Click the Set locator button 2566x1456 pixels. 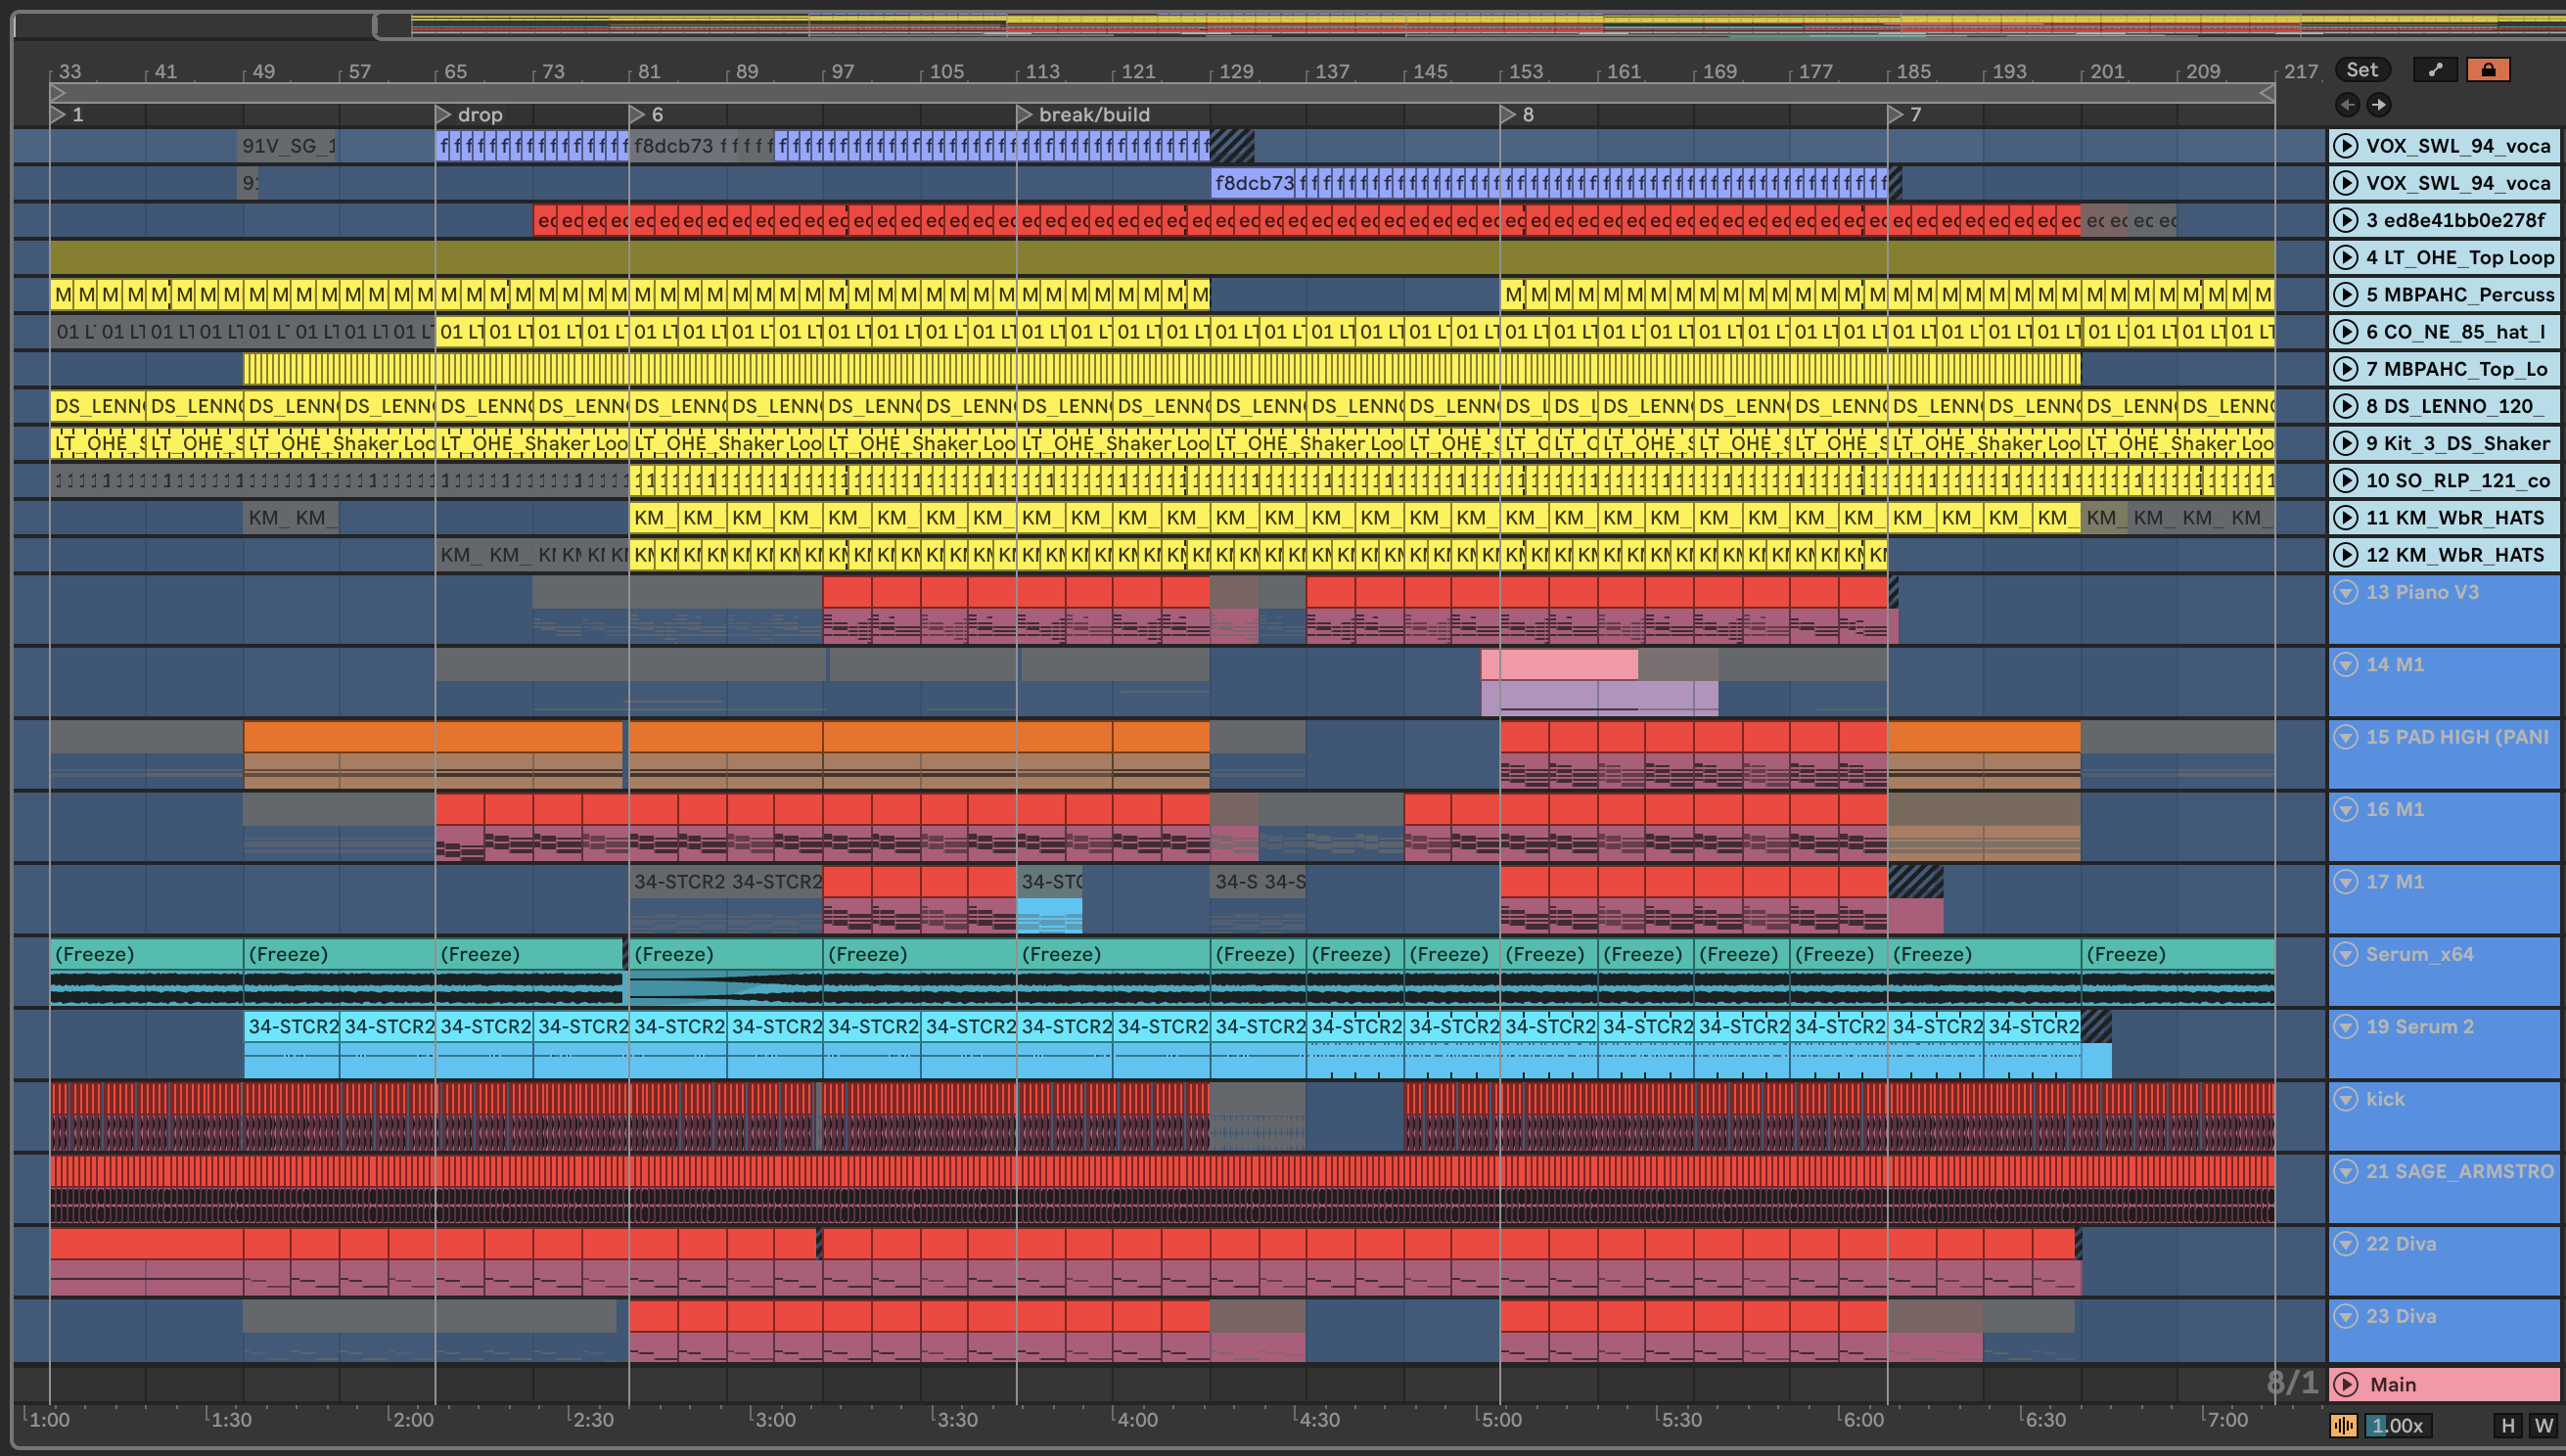click(x=2363, y=69)
